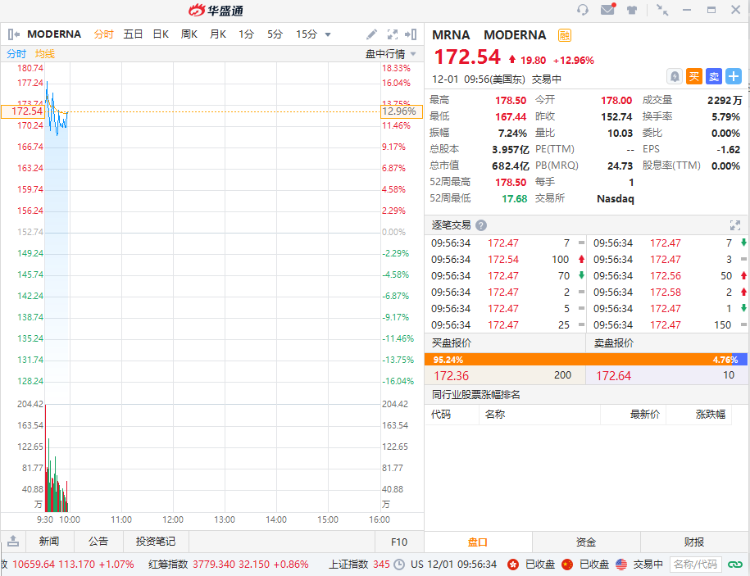Click the MRNA ticker symbol heading
This screenshot has height=576, width=750.
pos(451,35)
